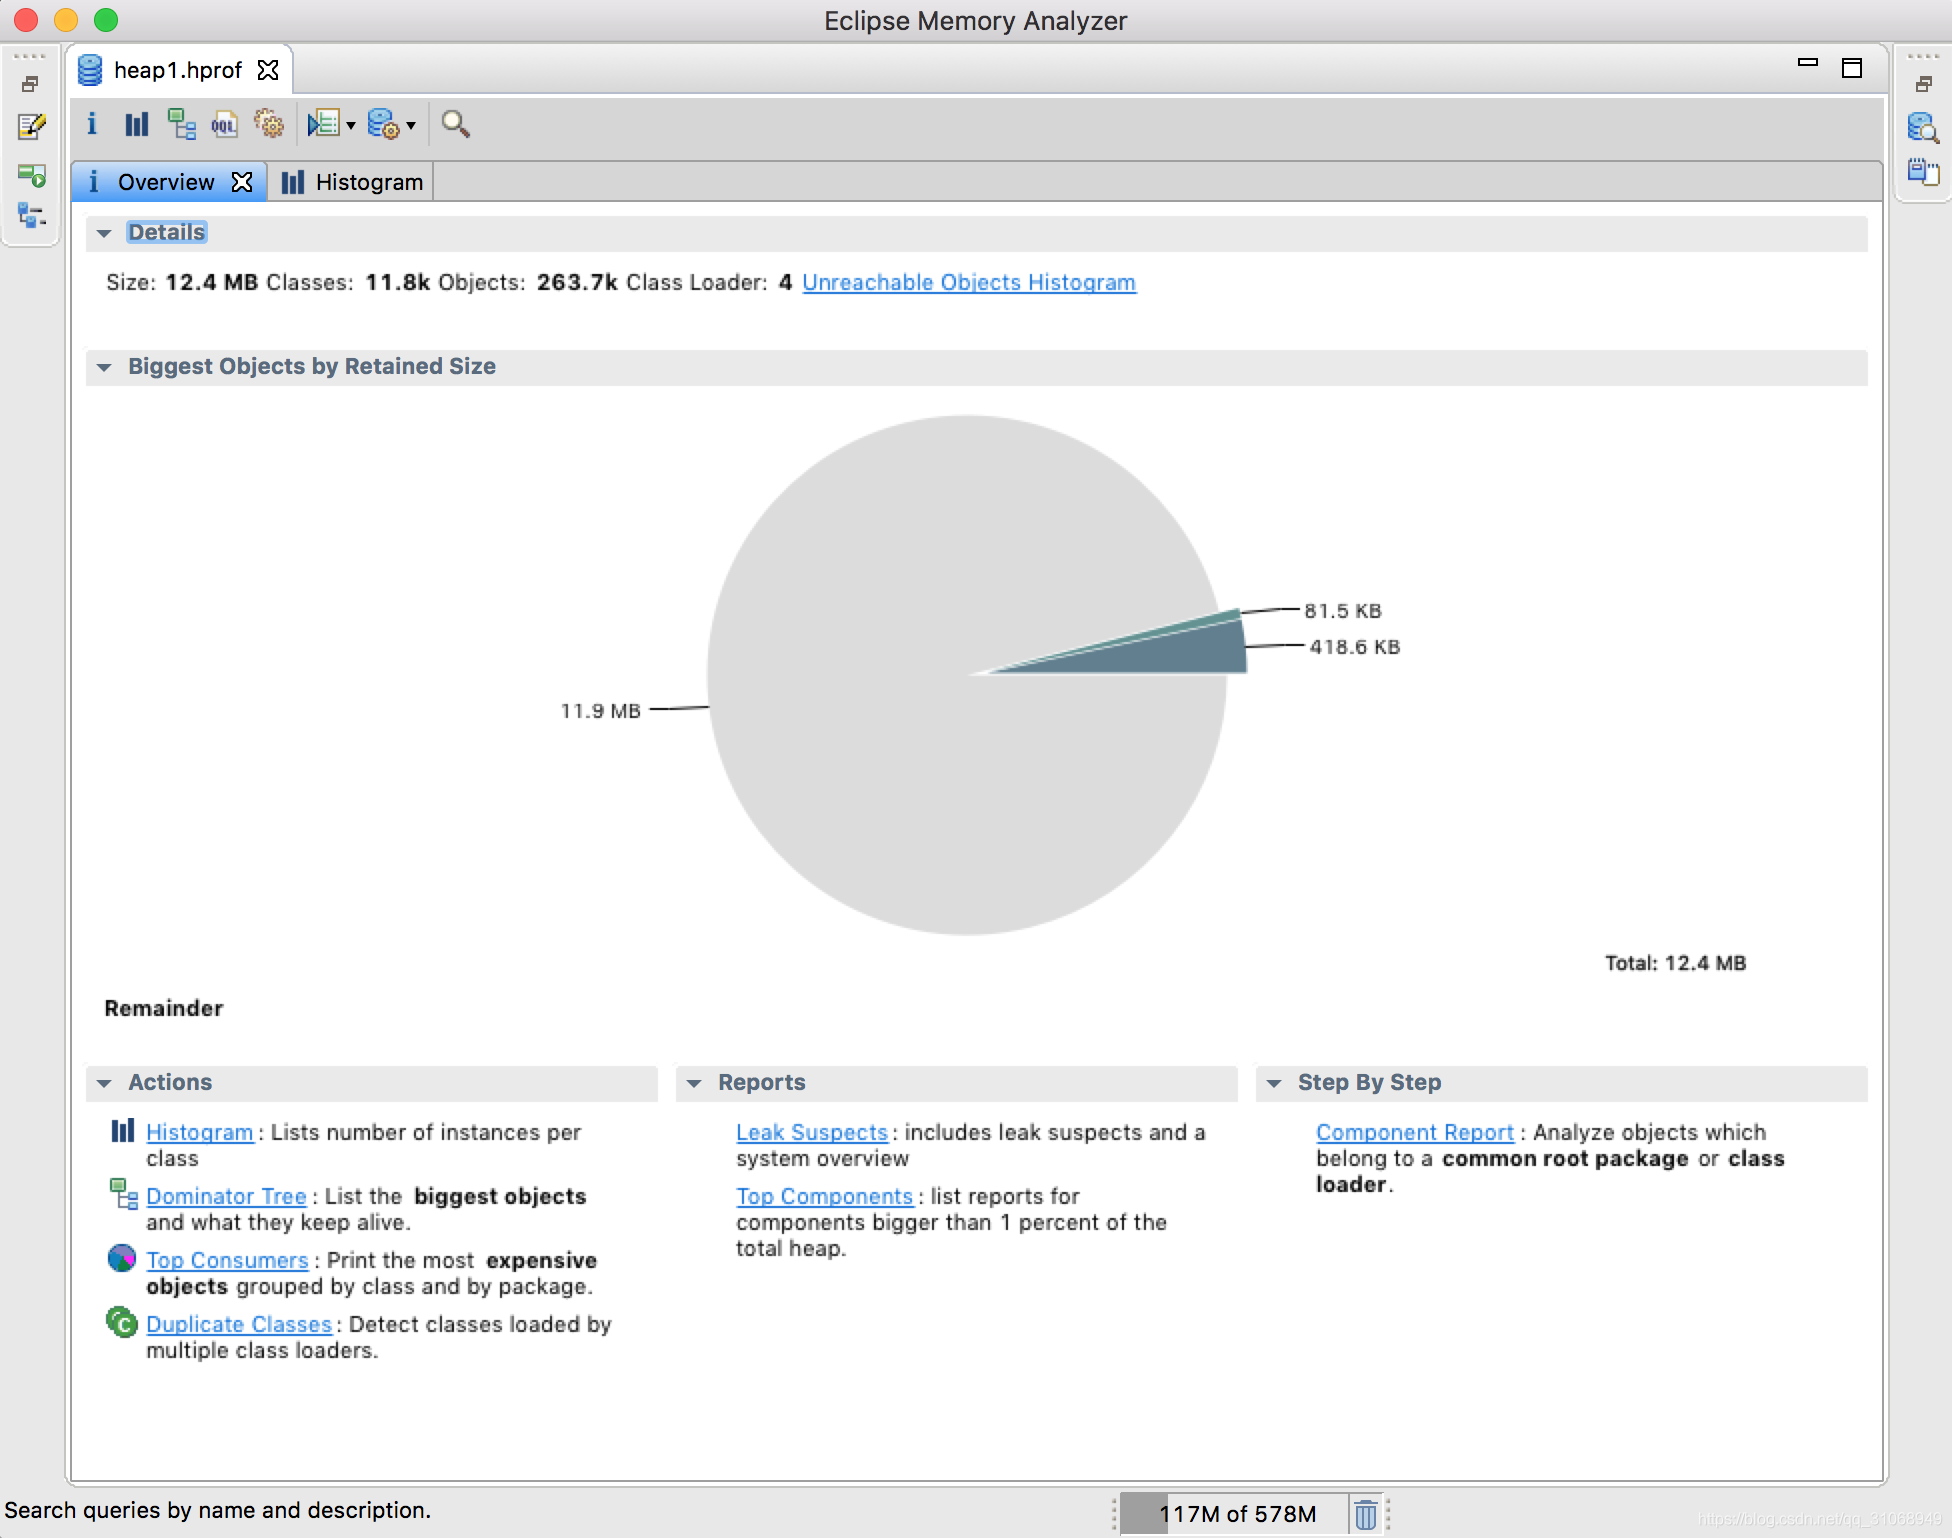Click the Top Consumers pie icon

[122, 1258]
